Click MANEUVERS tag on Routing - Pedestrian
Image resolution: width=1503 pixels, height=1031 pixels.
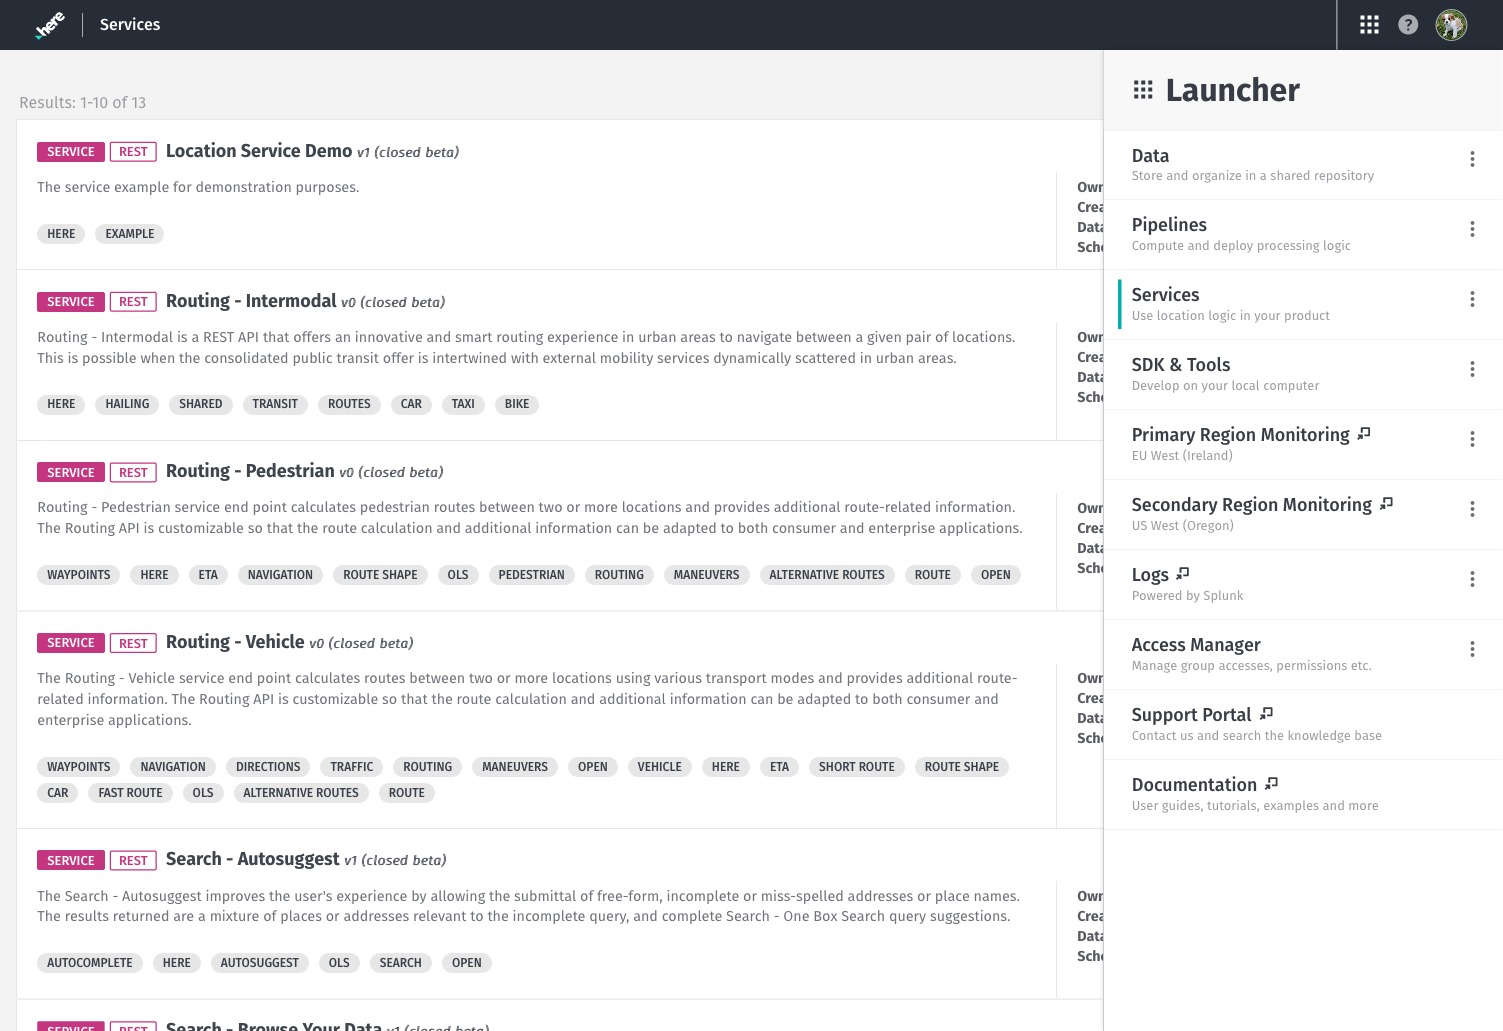click(x=707, y=575)
